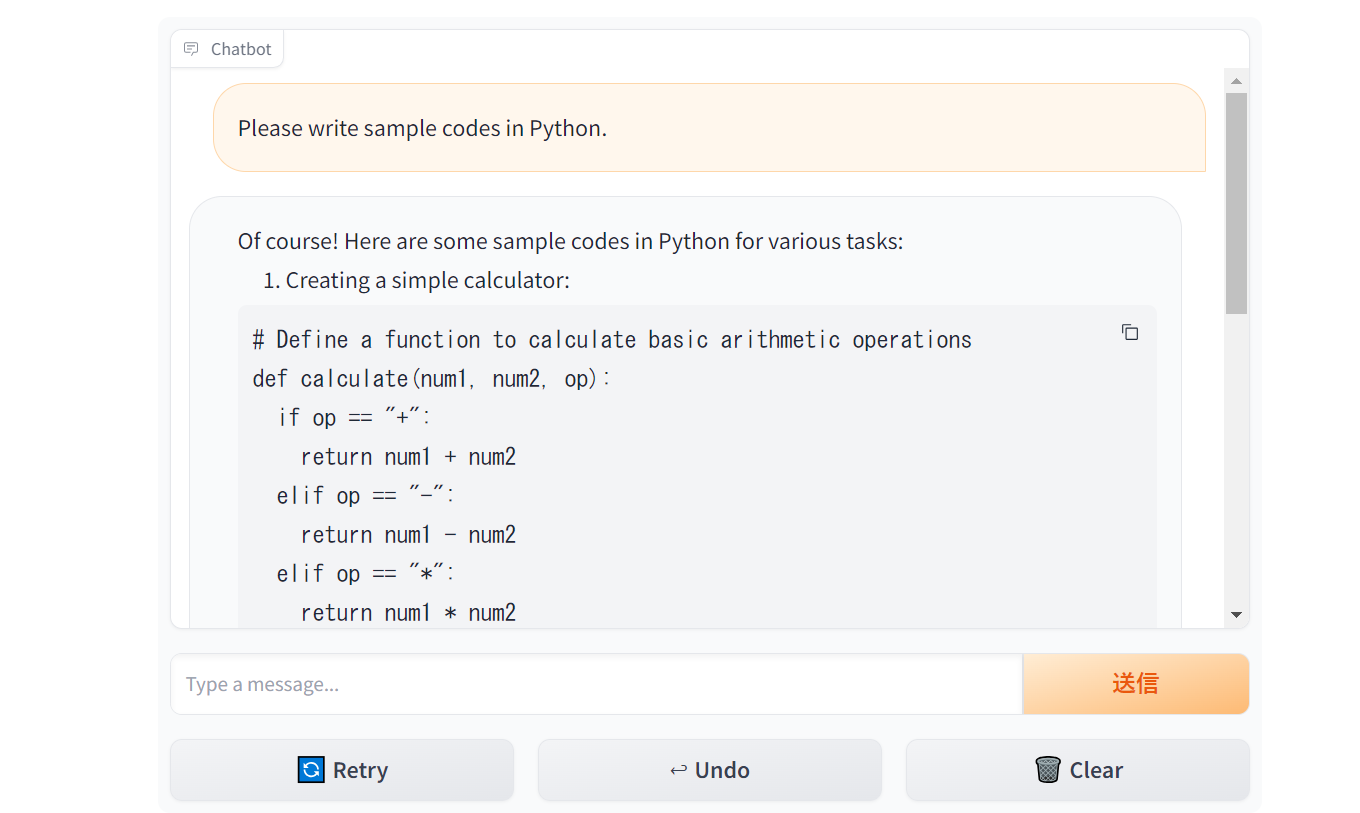Click the Creating a simple calculator list item
The height and width of the screenshot is (813, 1360).
click(428, 281)
